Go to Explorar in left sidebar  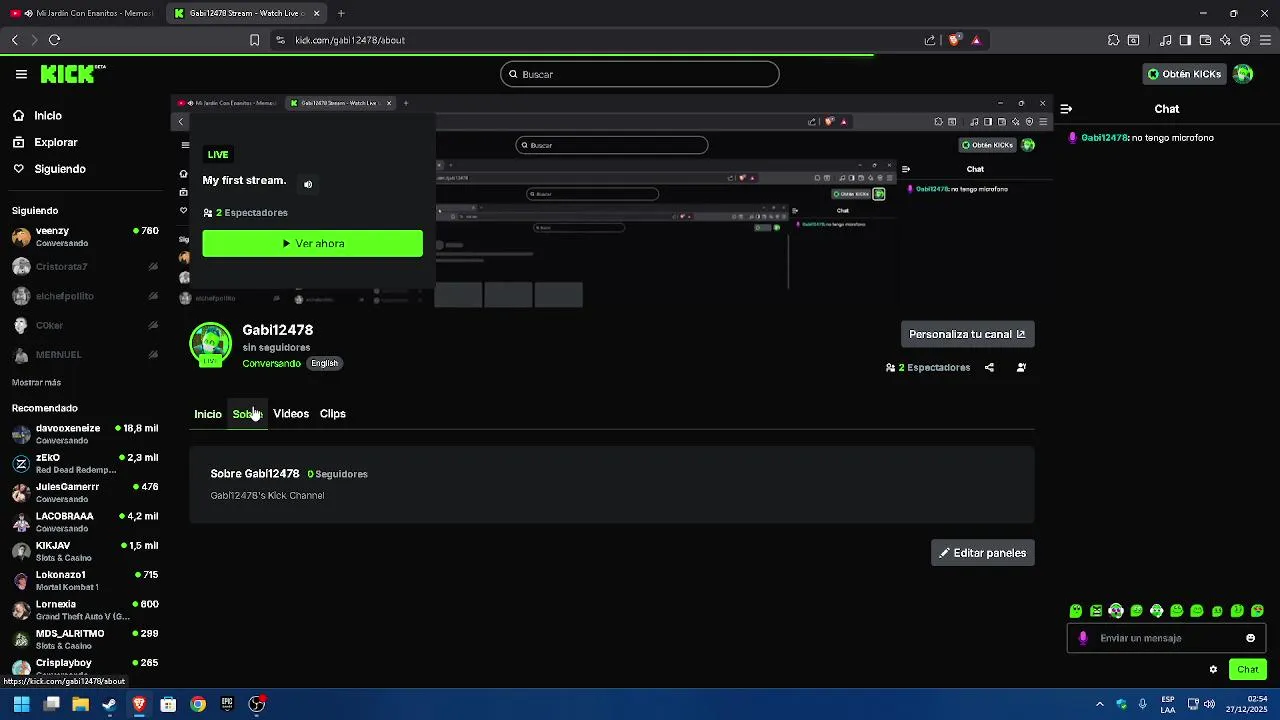point(55,143)
